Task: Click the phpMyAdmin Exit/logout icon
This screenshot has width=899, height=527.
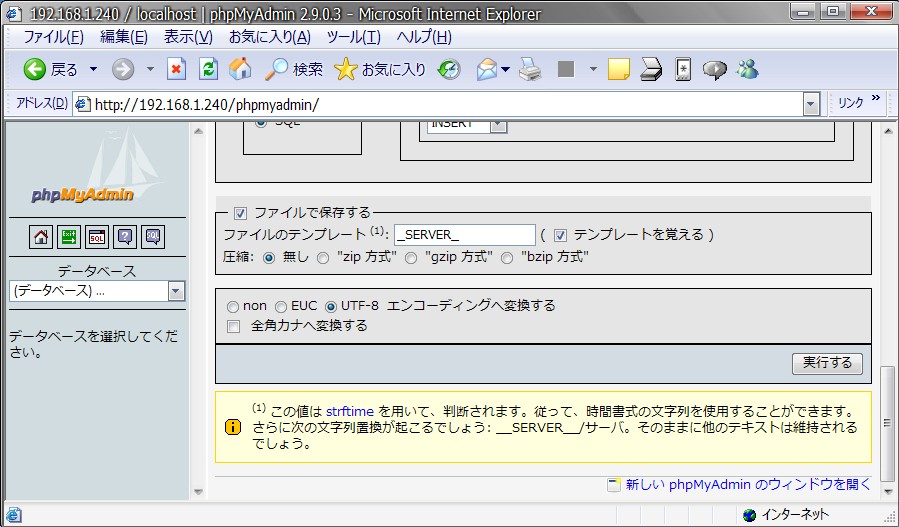Action: pyautogui.click(x=69, y=237)
